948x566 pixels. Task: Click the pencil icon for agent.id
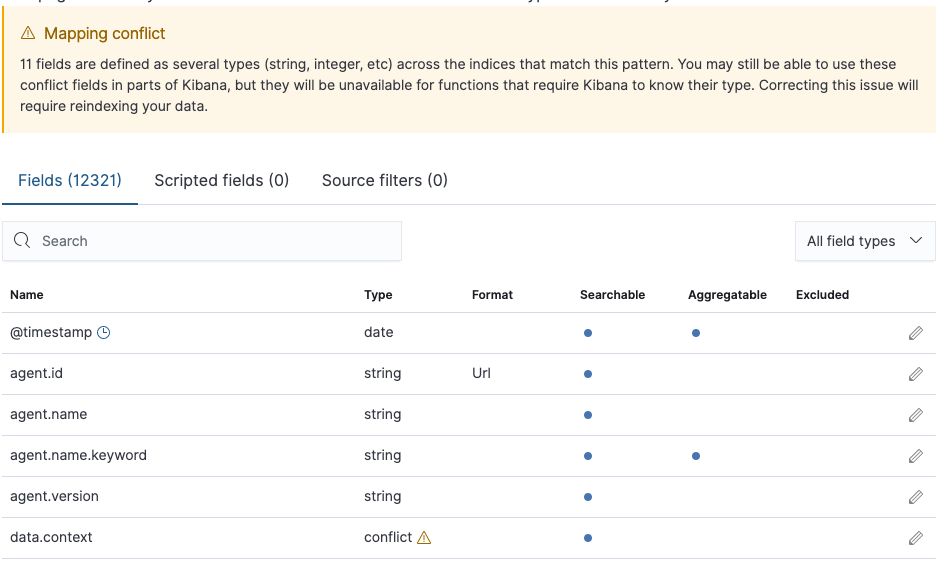pos(915,374)
